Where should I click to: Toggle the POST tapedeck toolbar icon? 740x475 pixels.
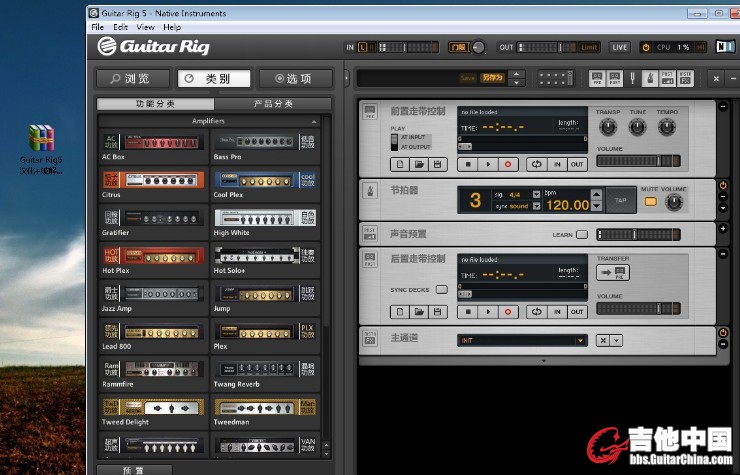[x=614, y=78]
